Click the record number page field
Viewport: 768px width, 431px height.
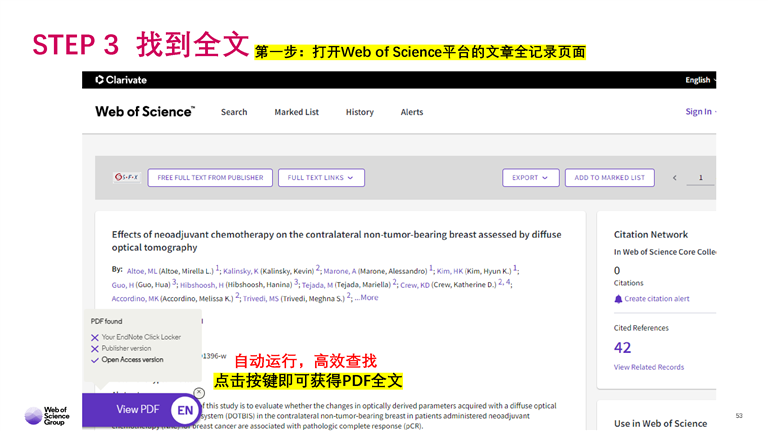(700, 178)
